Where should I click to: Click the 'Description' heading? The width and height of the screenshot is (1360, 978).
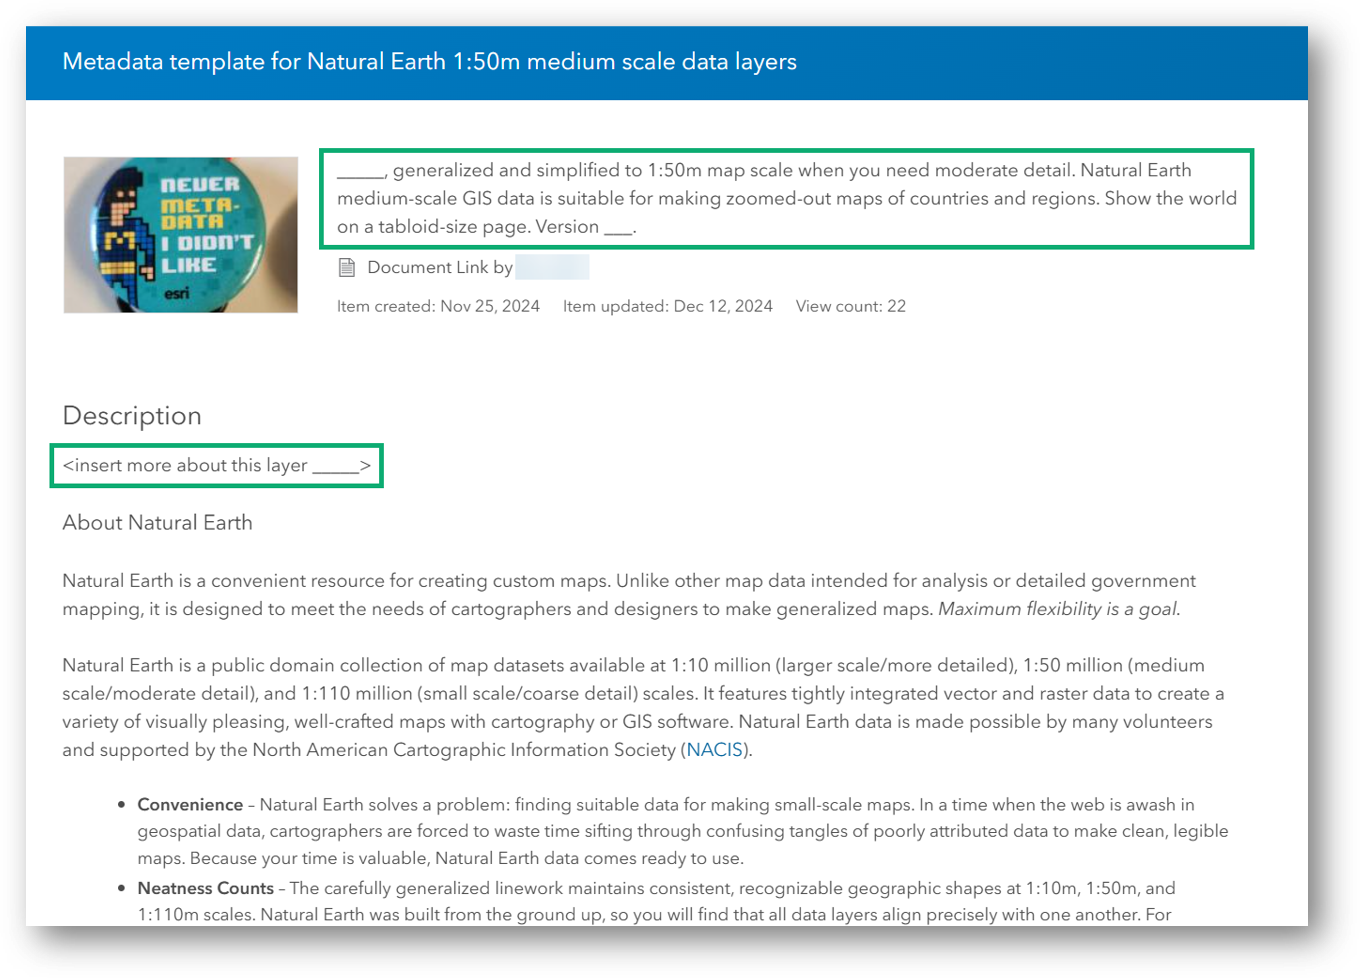[132, 416]
